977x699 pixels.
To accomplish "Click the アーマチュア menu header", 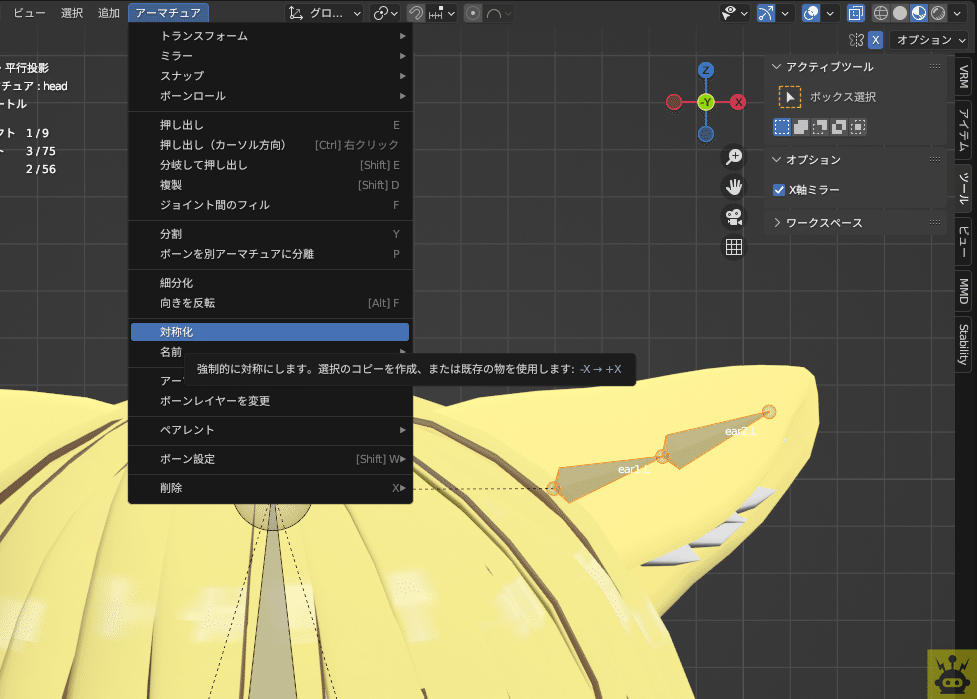I will point(168,13).
